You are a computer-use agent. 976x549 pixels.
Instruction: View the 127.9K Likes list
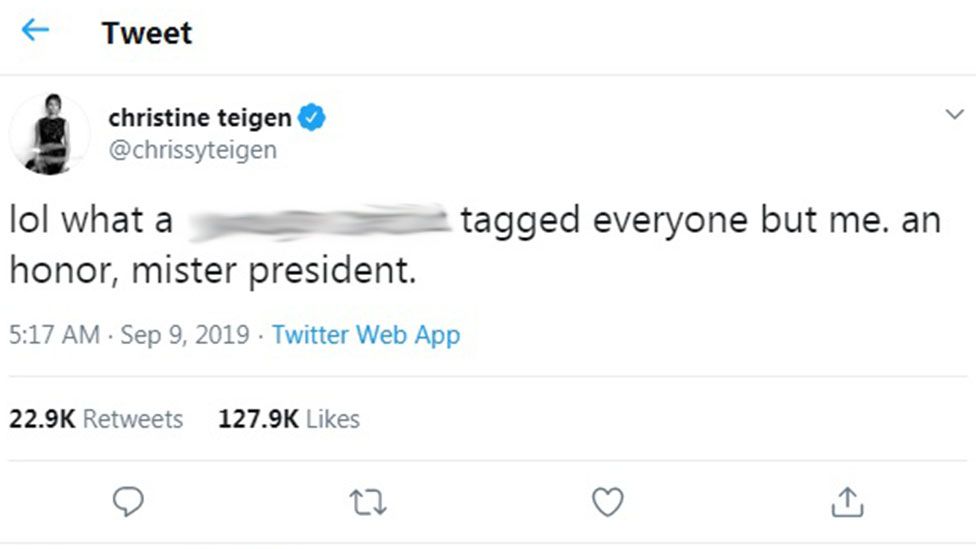(x=289, y=418)
